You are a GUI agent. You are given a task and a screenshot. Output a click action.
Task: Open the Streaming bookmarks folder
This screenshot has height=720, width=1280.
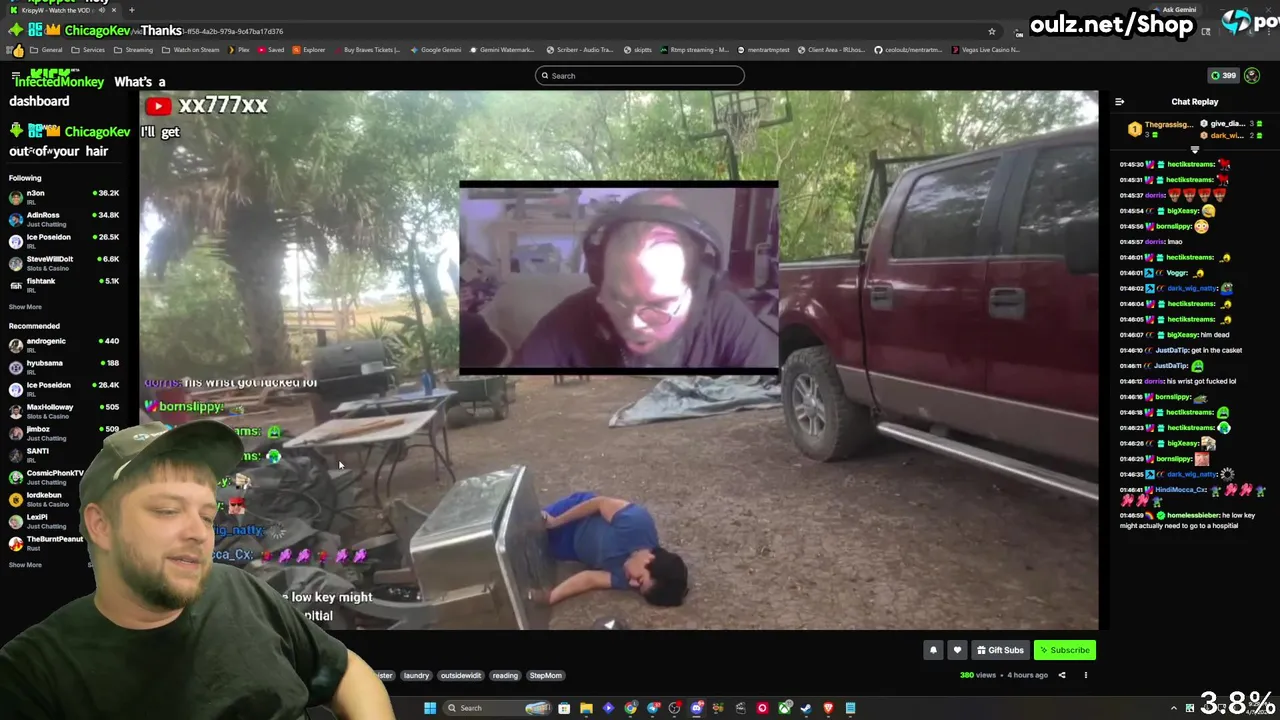click(133, 50)
